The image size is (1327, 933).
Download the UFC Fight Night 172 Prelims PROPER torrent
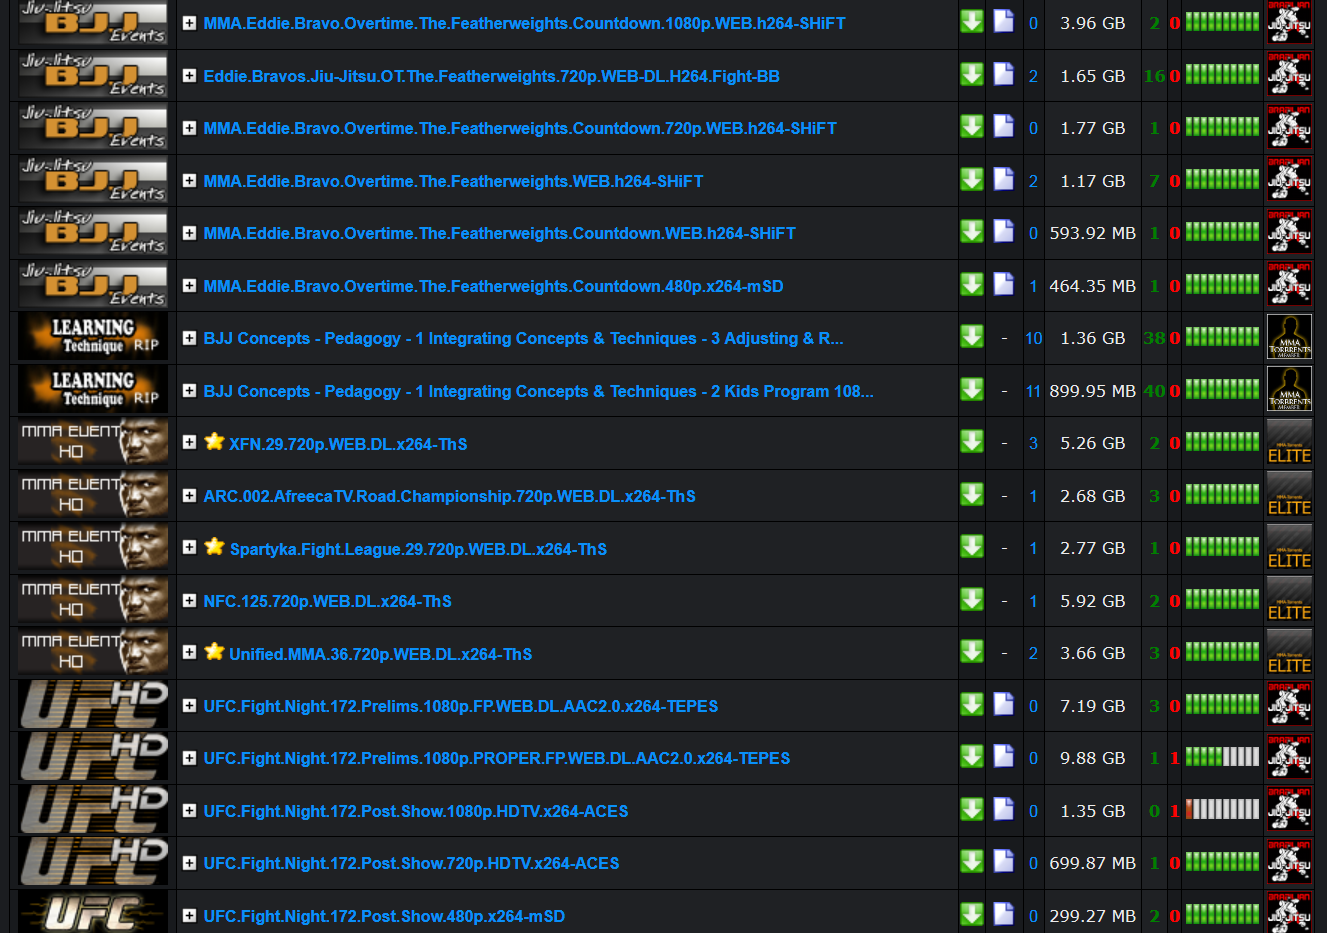971,757
